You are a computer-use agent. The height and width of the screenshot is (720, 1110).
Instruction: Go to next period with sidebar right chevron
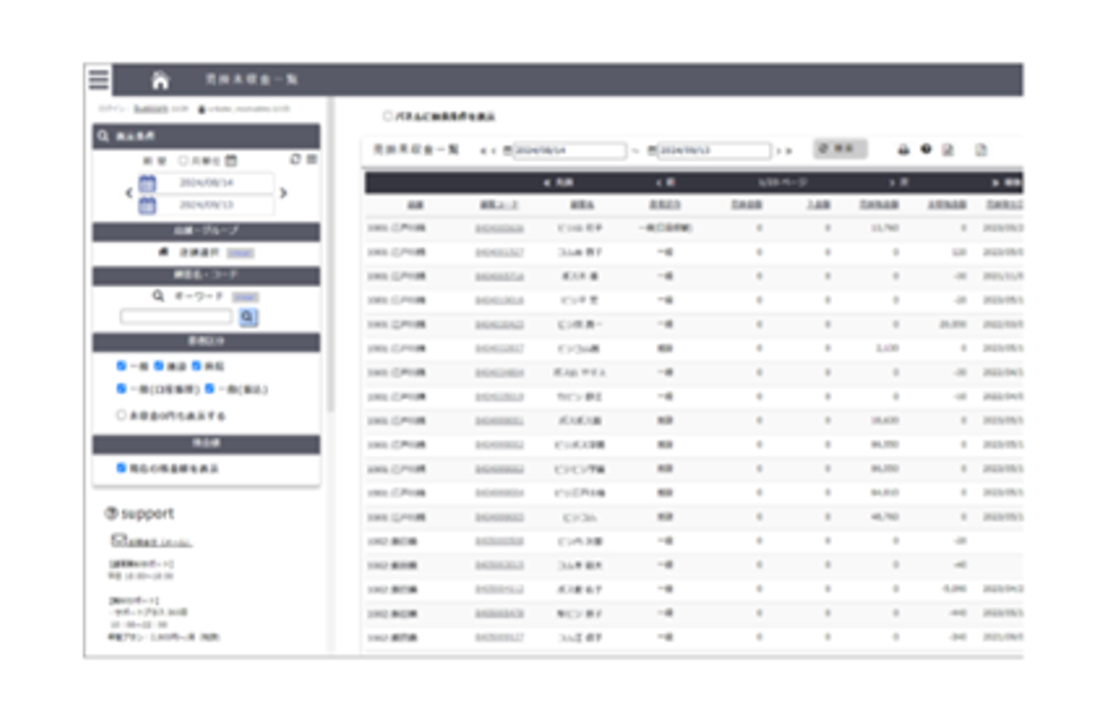[x=283, y=193]
